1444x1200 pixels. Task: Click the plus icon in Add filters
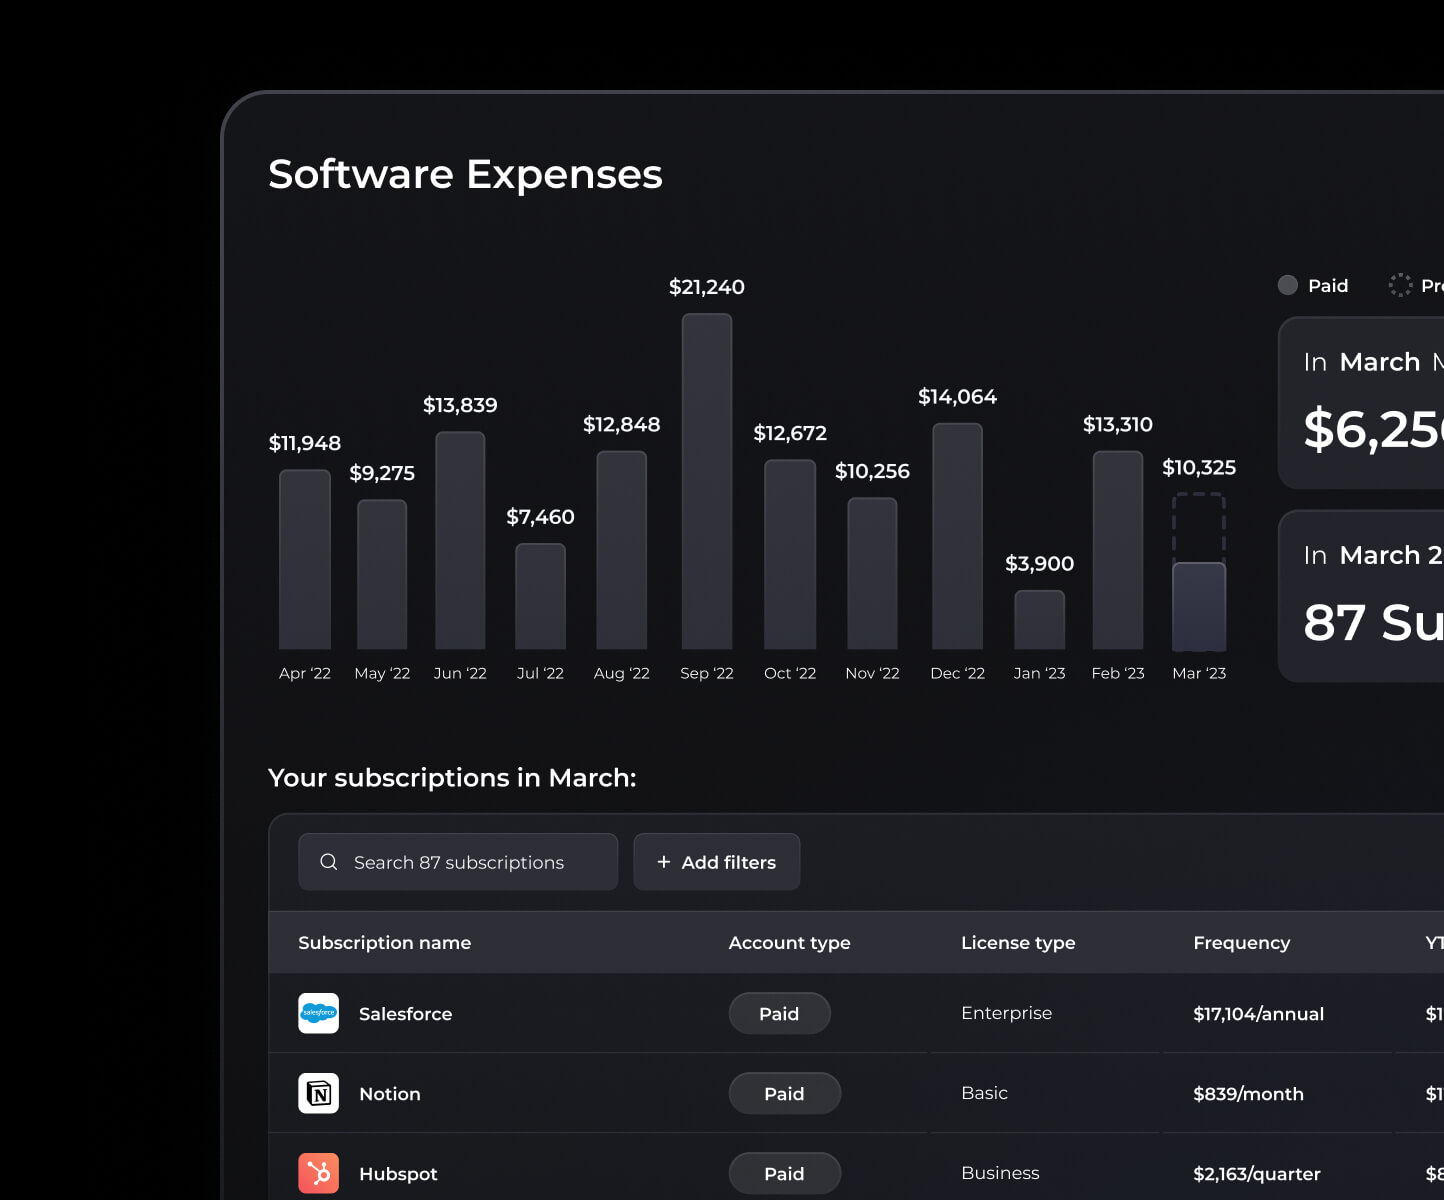tap(664, 862)
